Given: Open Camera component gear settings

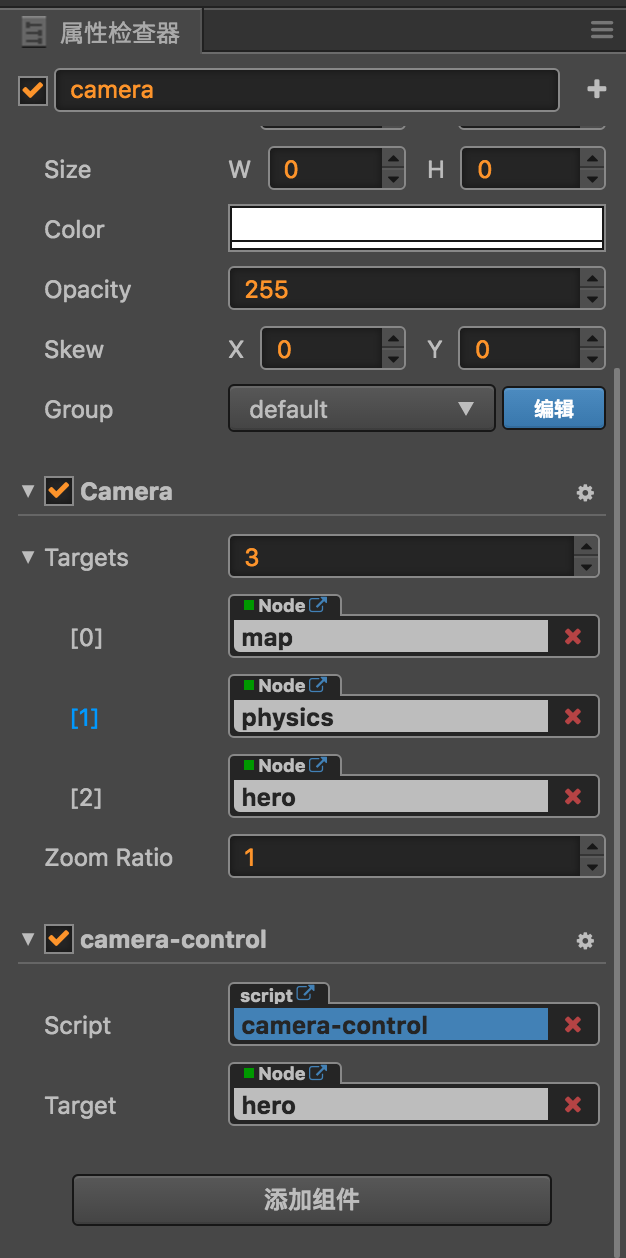Looking at the screenshot, I should [x=585, y=492].
